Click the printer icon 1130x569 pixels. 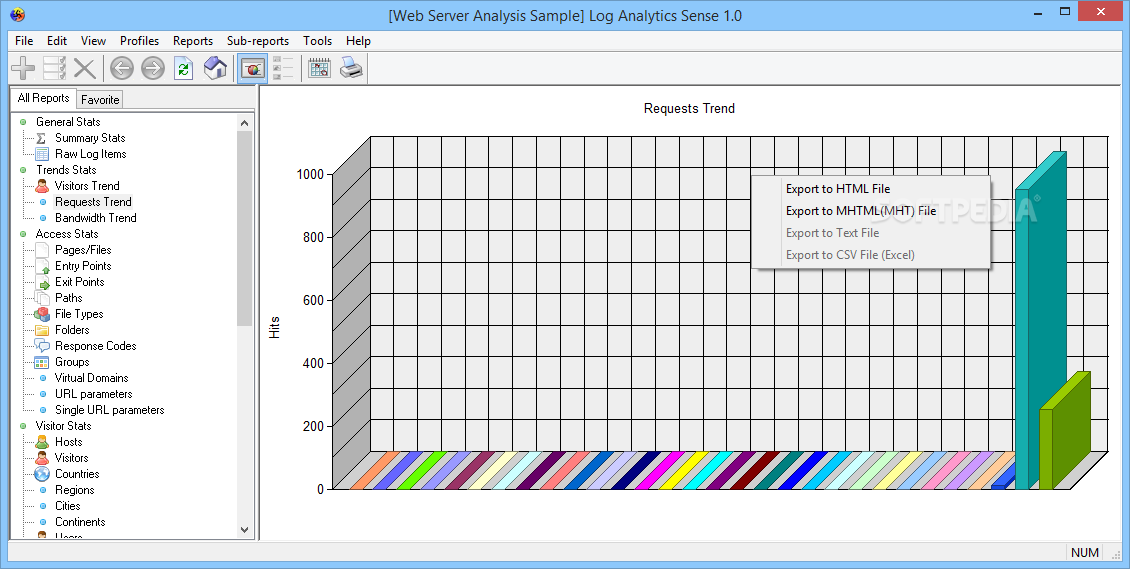click(x=351, y=68)
